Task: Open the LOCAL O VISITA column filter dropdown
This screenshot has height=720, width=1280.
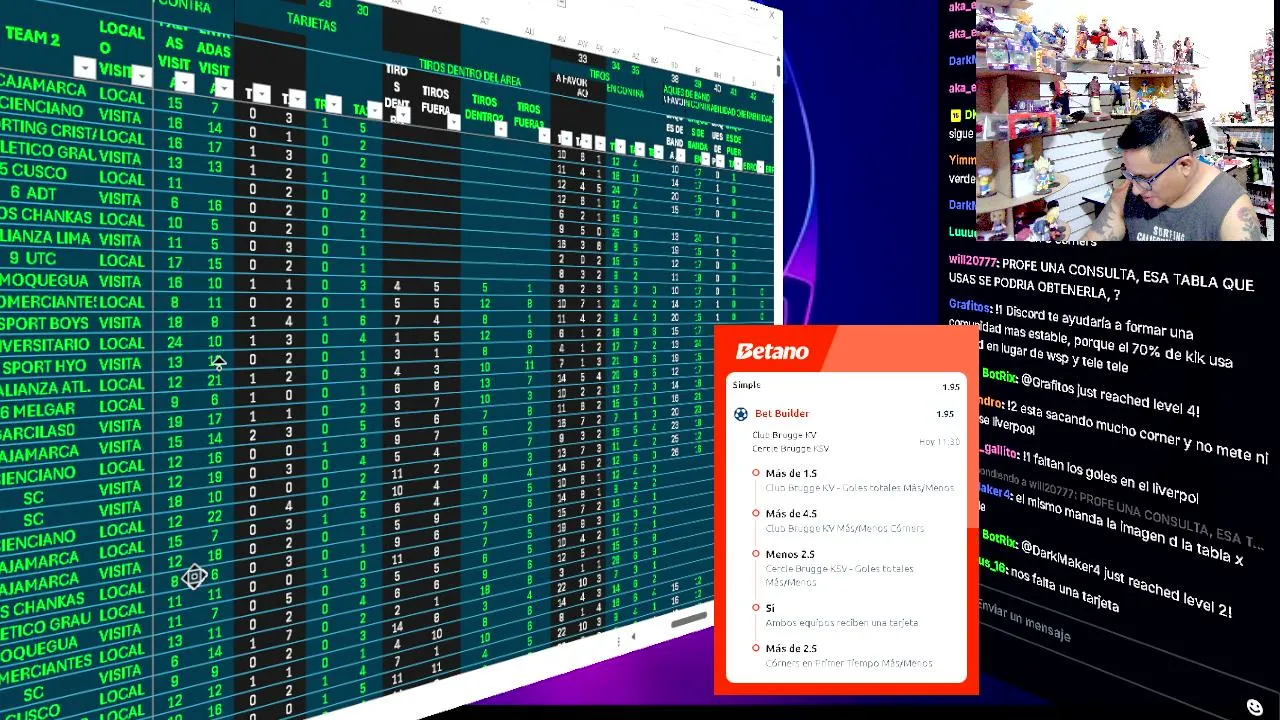Action: coord(141,76)
